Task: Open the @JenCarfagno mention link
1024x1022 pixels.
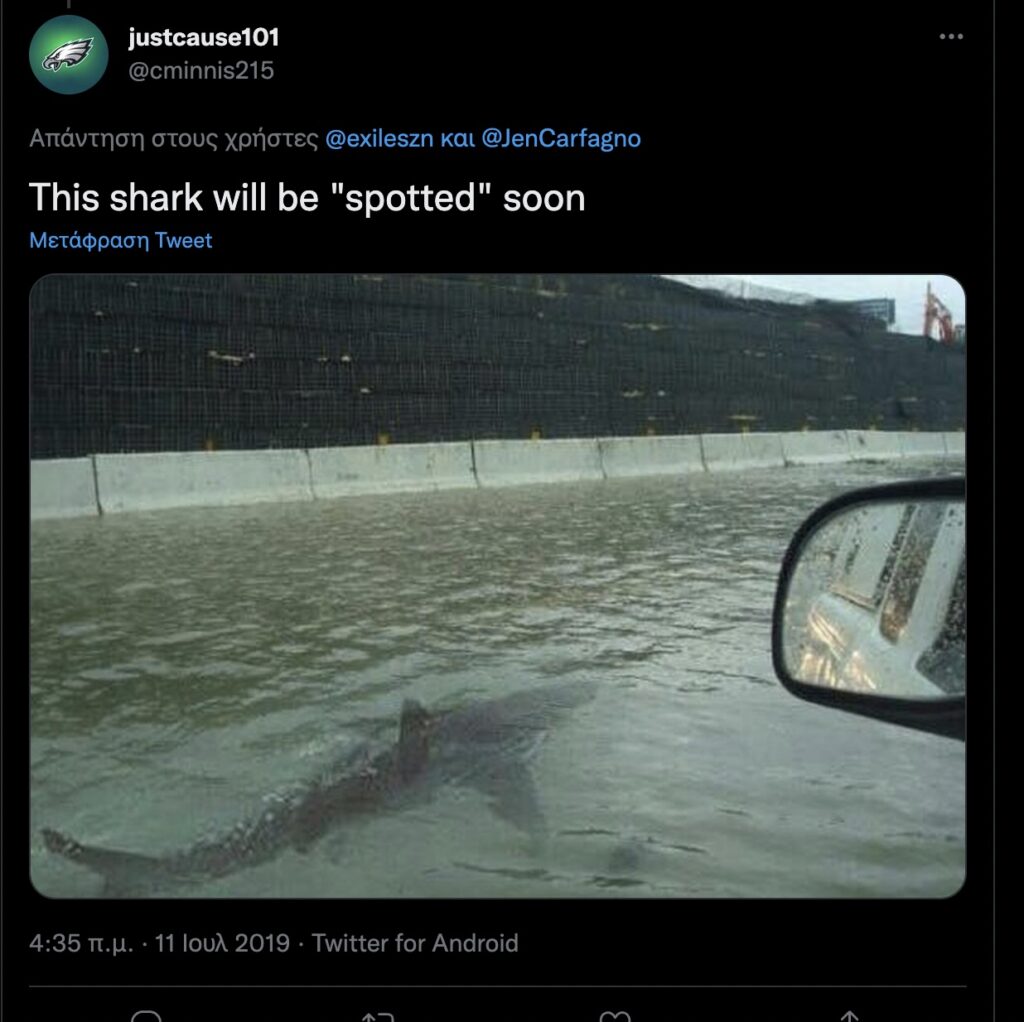Action: [561, 138]
